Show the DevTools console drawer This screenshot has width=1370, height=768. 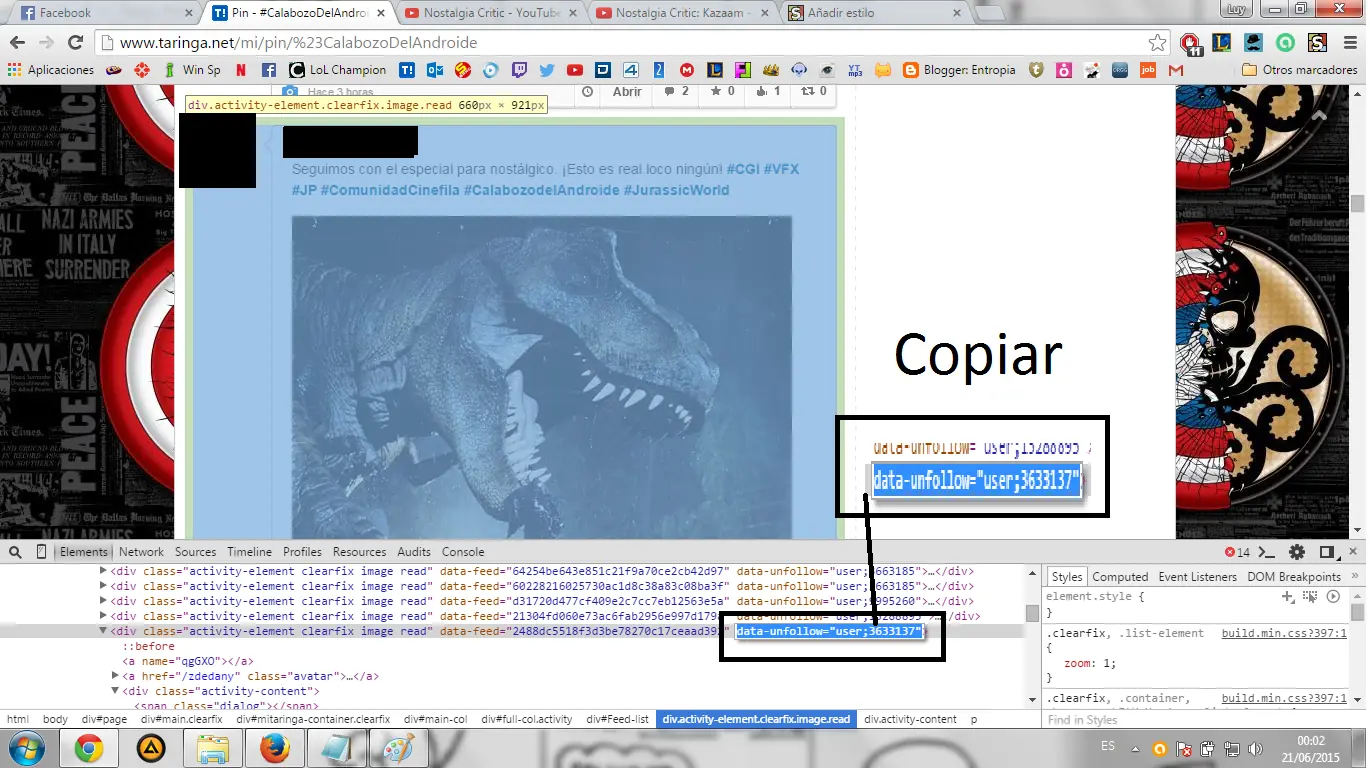[x=1266, y=552]
